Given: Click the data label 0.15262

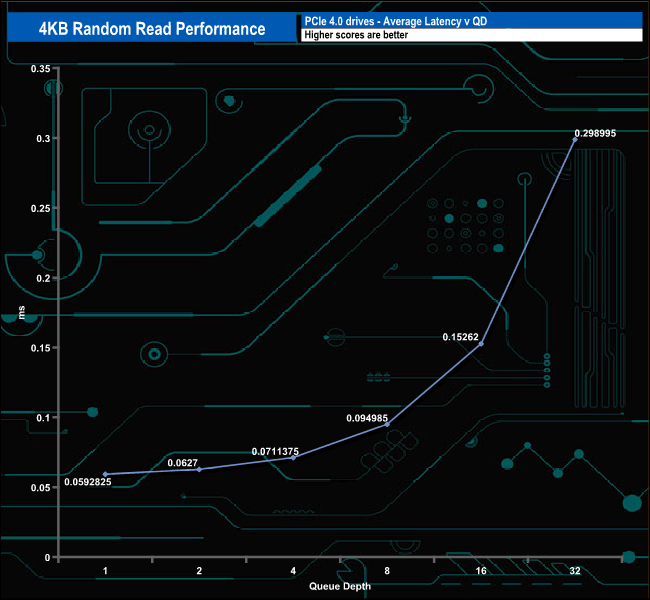Looking at the screenshot, I should [x=460, y=337].
